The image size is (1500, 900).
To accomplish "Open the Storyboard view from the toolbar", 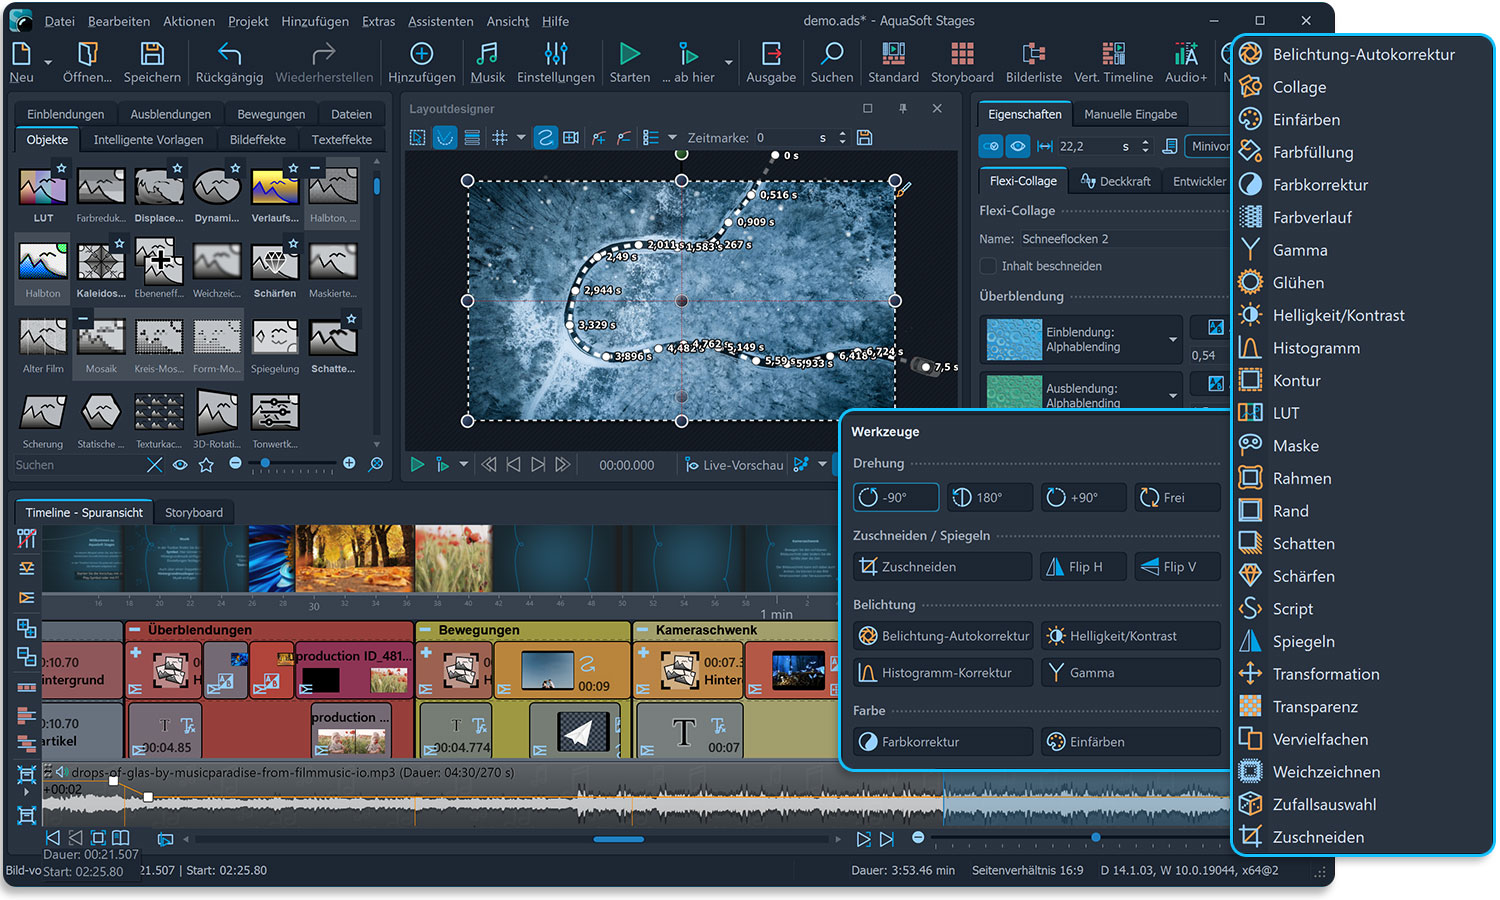I will [961, 62].
